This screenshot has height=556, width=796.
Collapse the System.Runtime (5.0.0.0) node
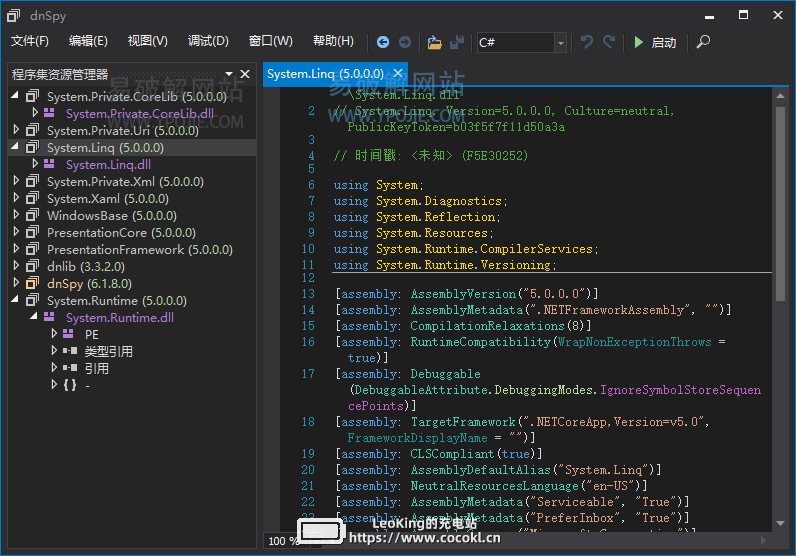[15, 300]
